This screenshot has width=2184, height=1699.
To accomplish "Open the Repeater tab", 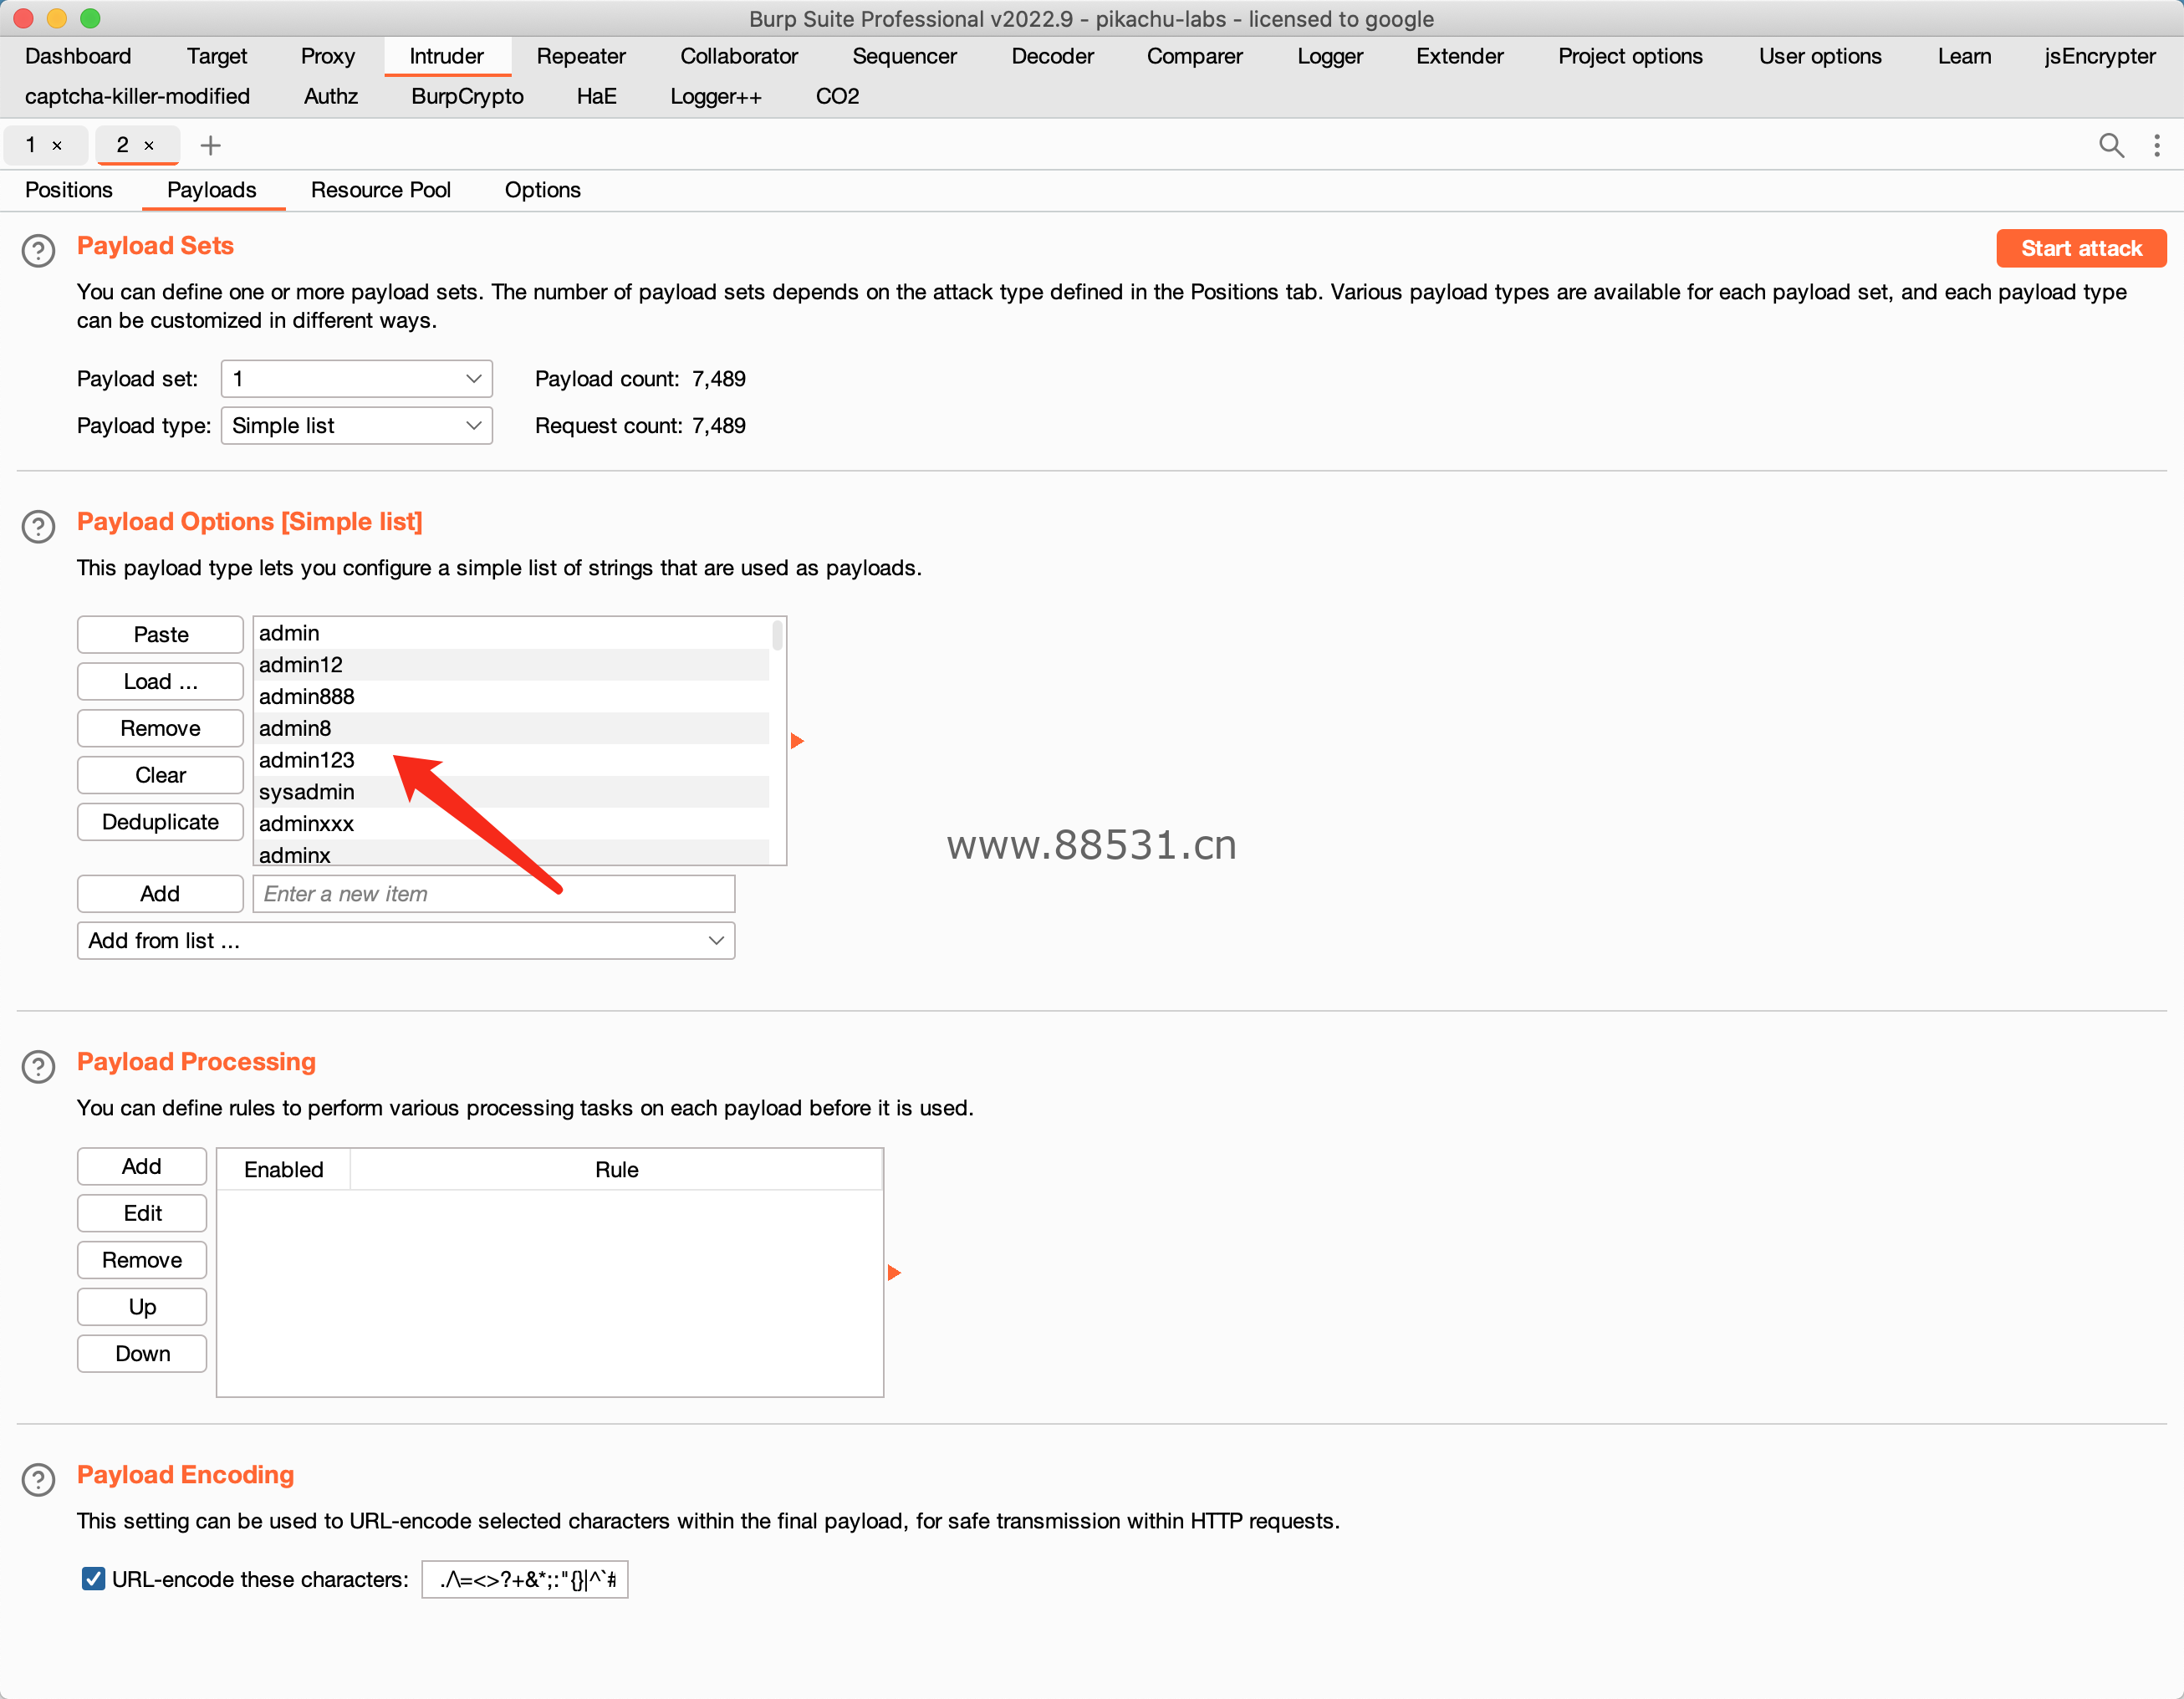I will [581, 56].
